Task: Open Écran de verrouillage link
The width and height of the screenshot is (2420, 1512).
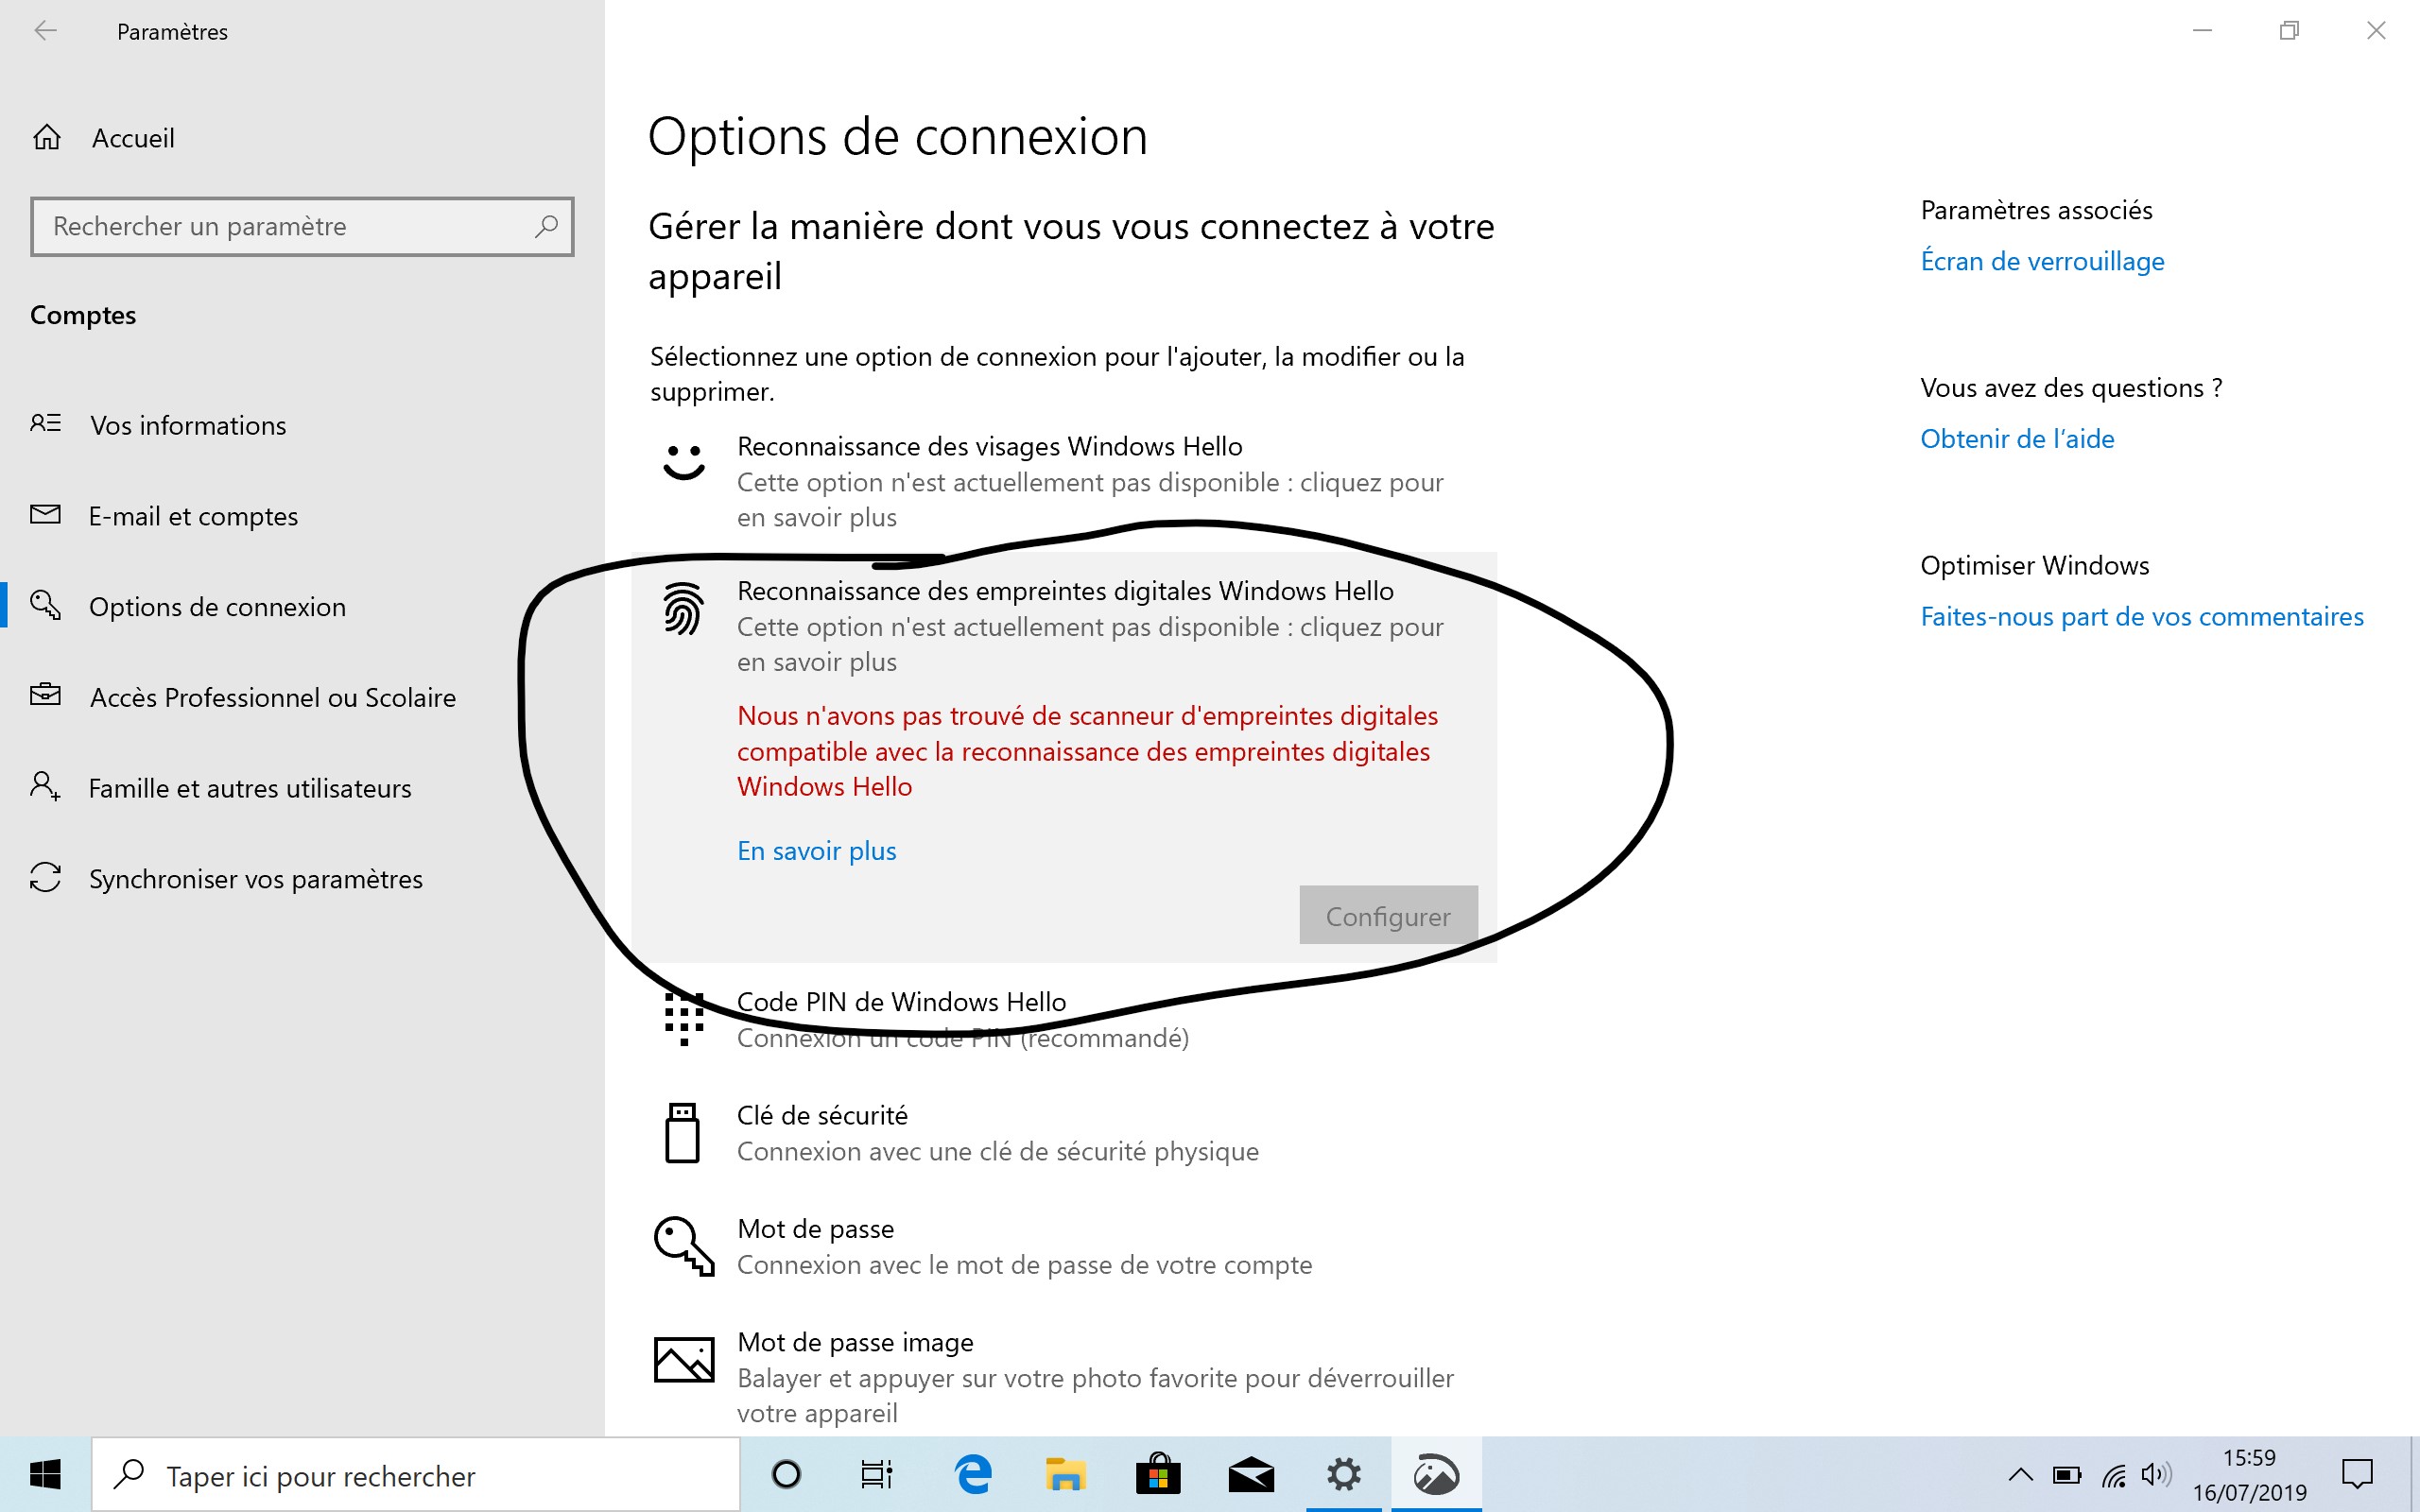Action: [x=2042, y=262]
